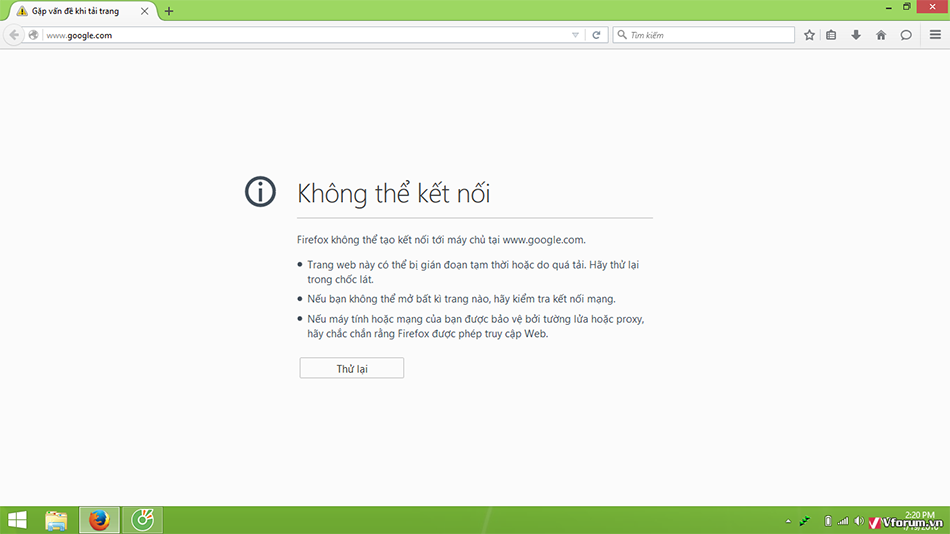Screen dimensions: 950x534
Task: Minimize the Firefox window
Action: point(888,7)
